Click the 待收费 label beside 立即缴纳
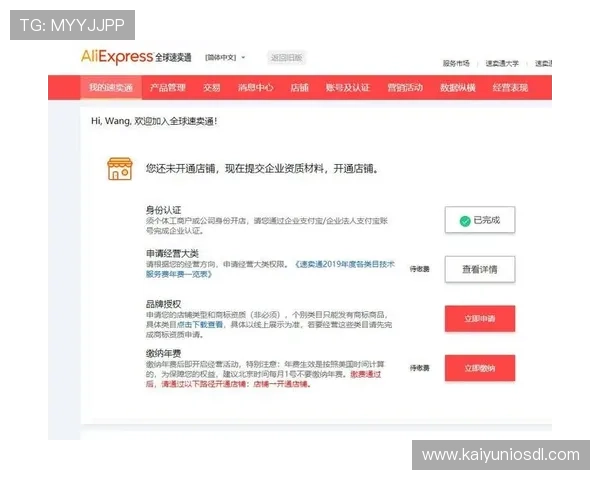The height and width of the screenshot is (480, 600). (x=419, y=368)
